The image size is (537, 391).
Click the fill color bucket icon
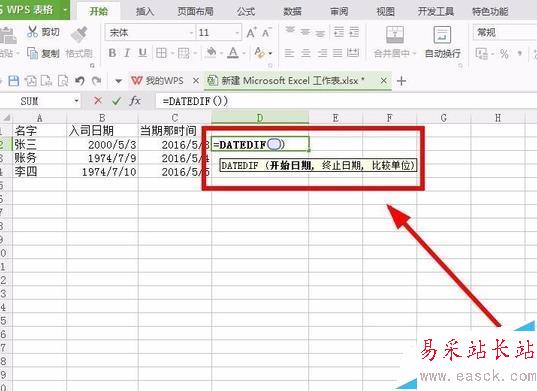(211, 53)
